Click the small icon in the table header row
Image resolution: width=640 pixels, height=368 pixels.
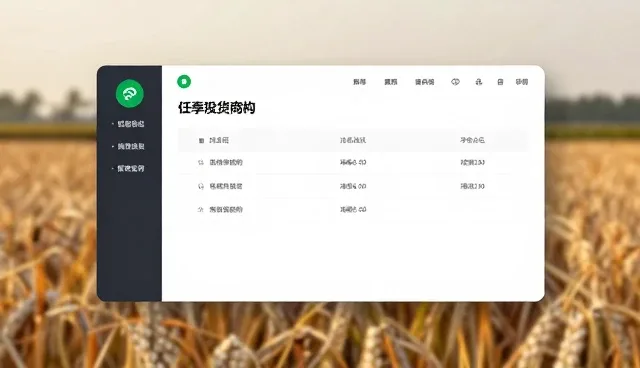[201, 140]
